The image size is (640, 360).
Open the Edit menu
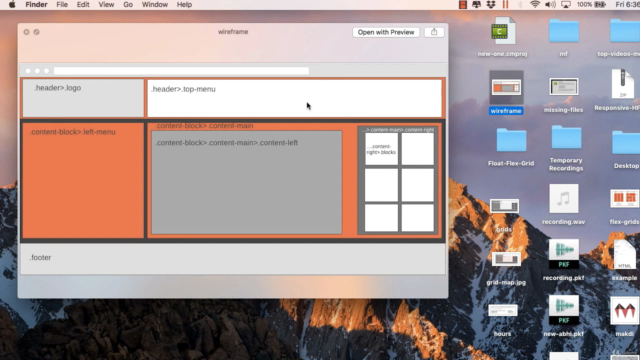83,4
